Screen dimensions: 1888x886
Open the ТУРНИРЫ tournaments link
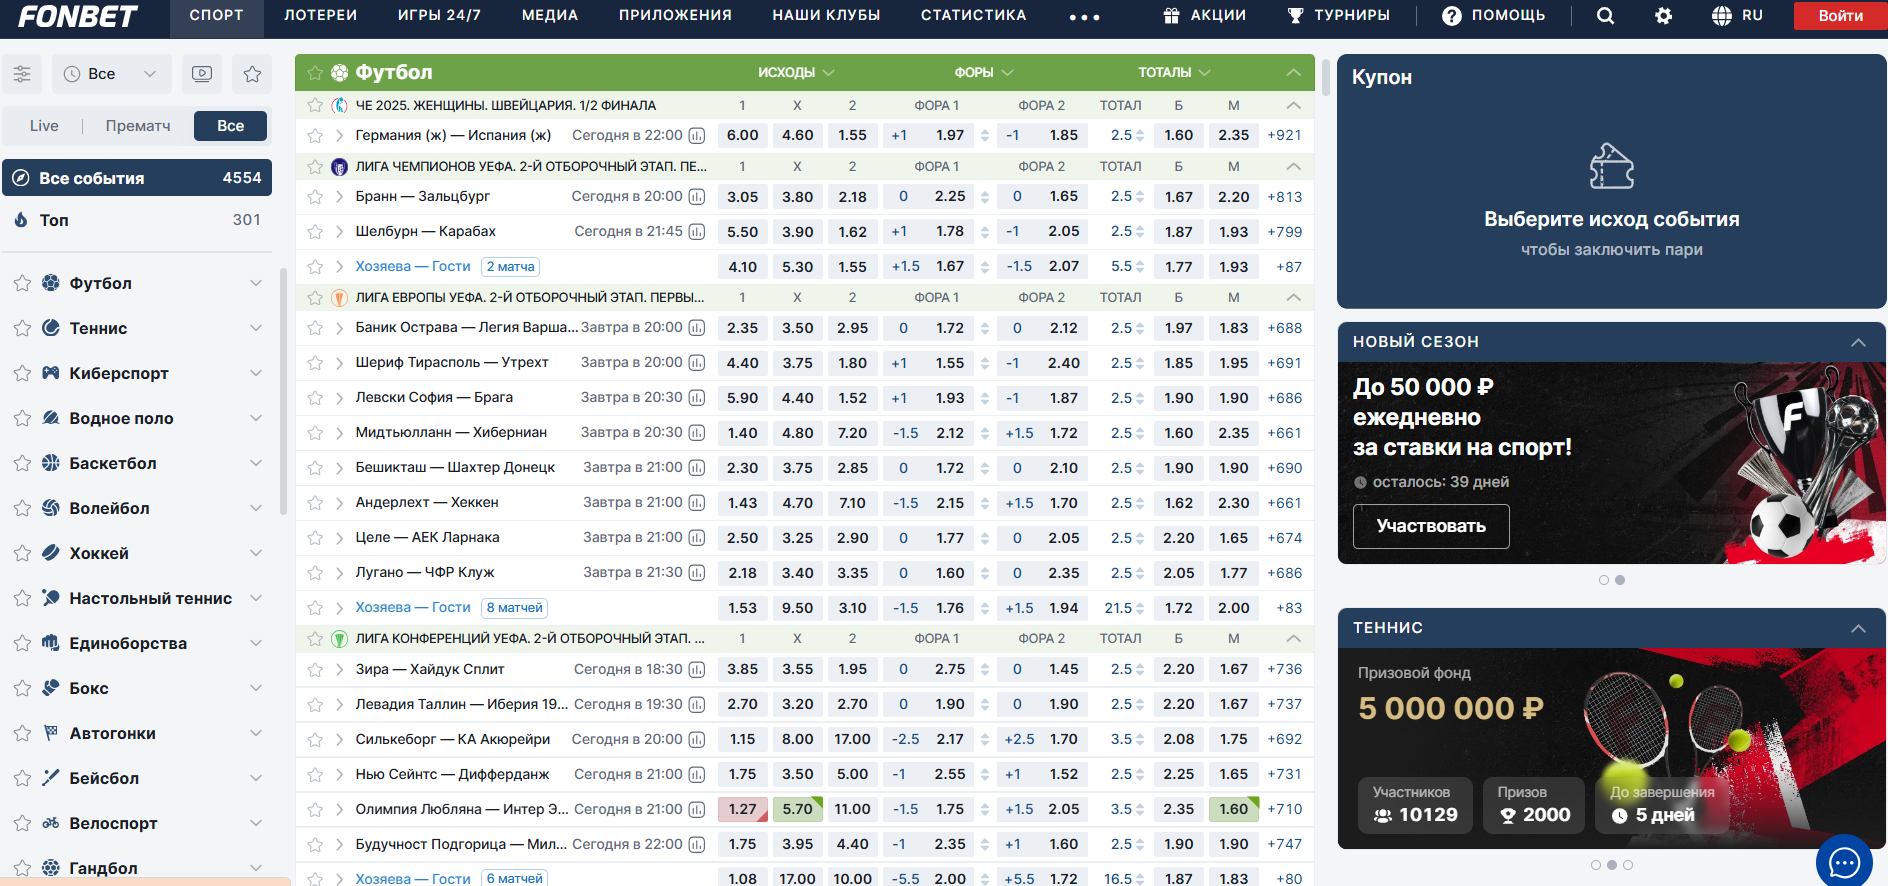click(x=1338, y=16)
